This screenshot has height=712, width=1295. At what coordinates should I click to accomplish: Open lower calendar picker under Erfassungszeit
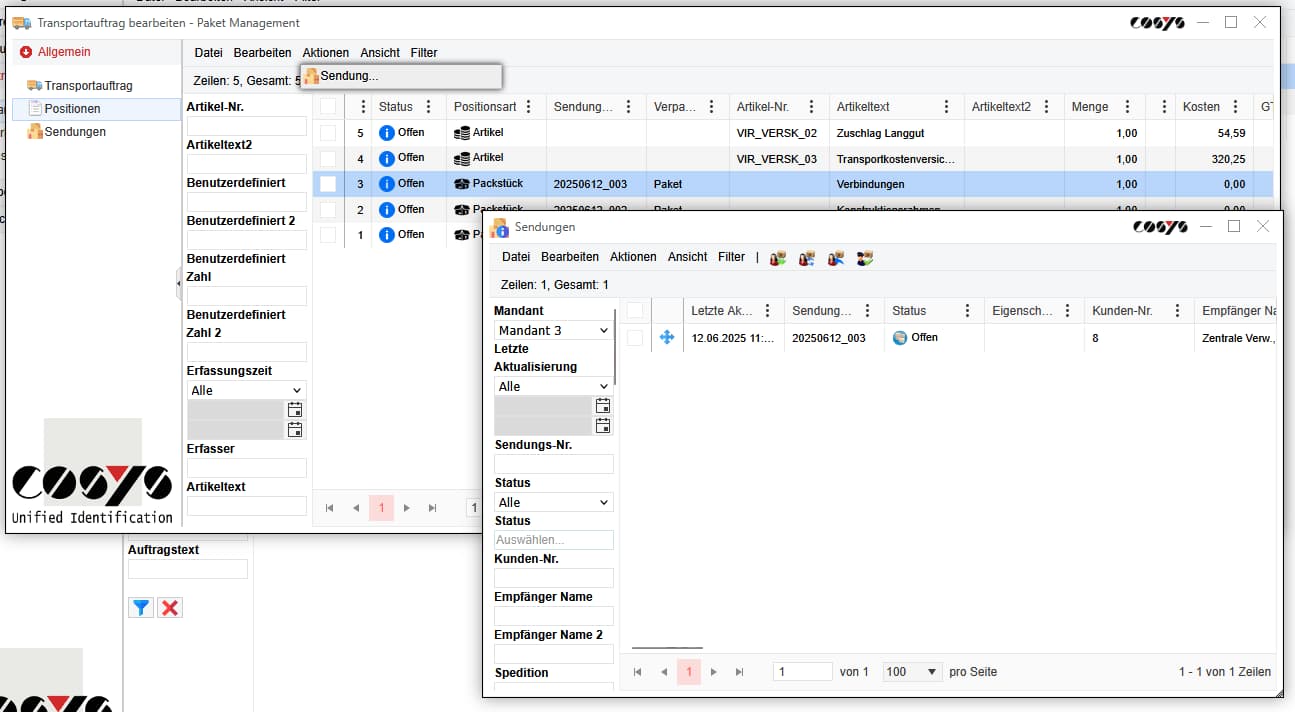click(295, 430)
